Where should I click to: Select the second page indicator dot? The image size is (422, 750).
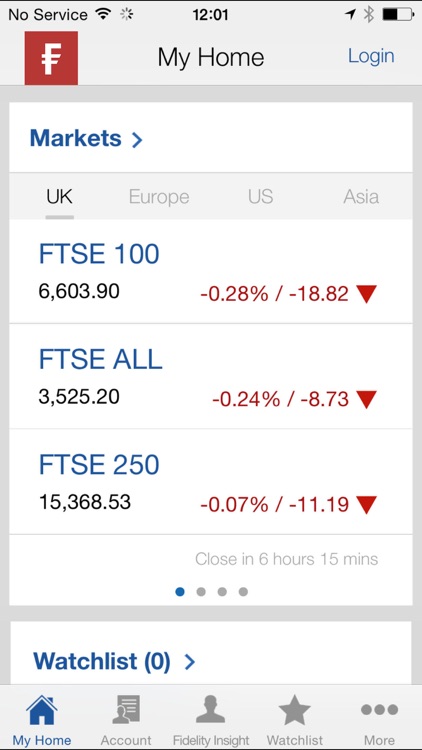pos(201,592)
